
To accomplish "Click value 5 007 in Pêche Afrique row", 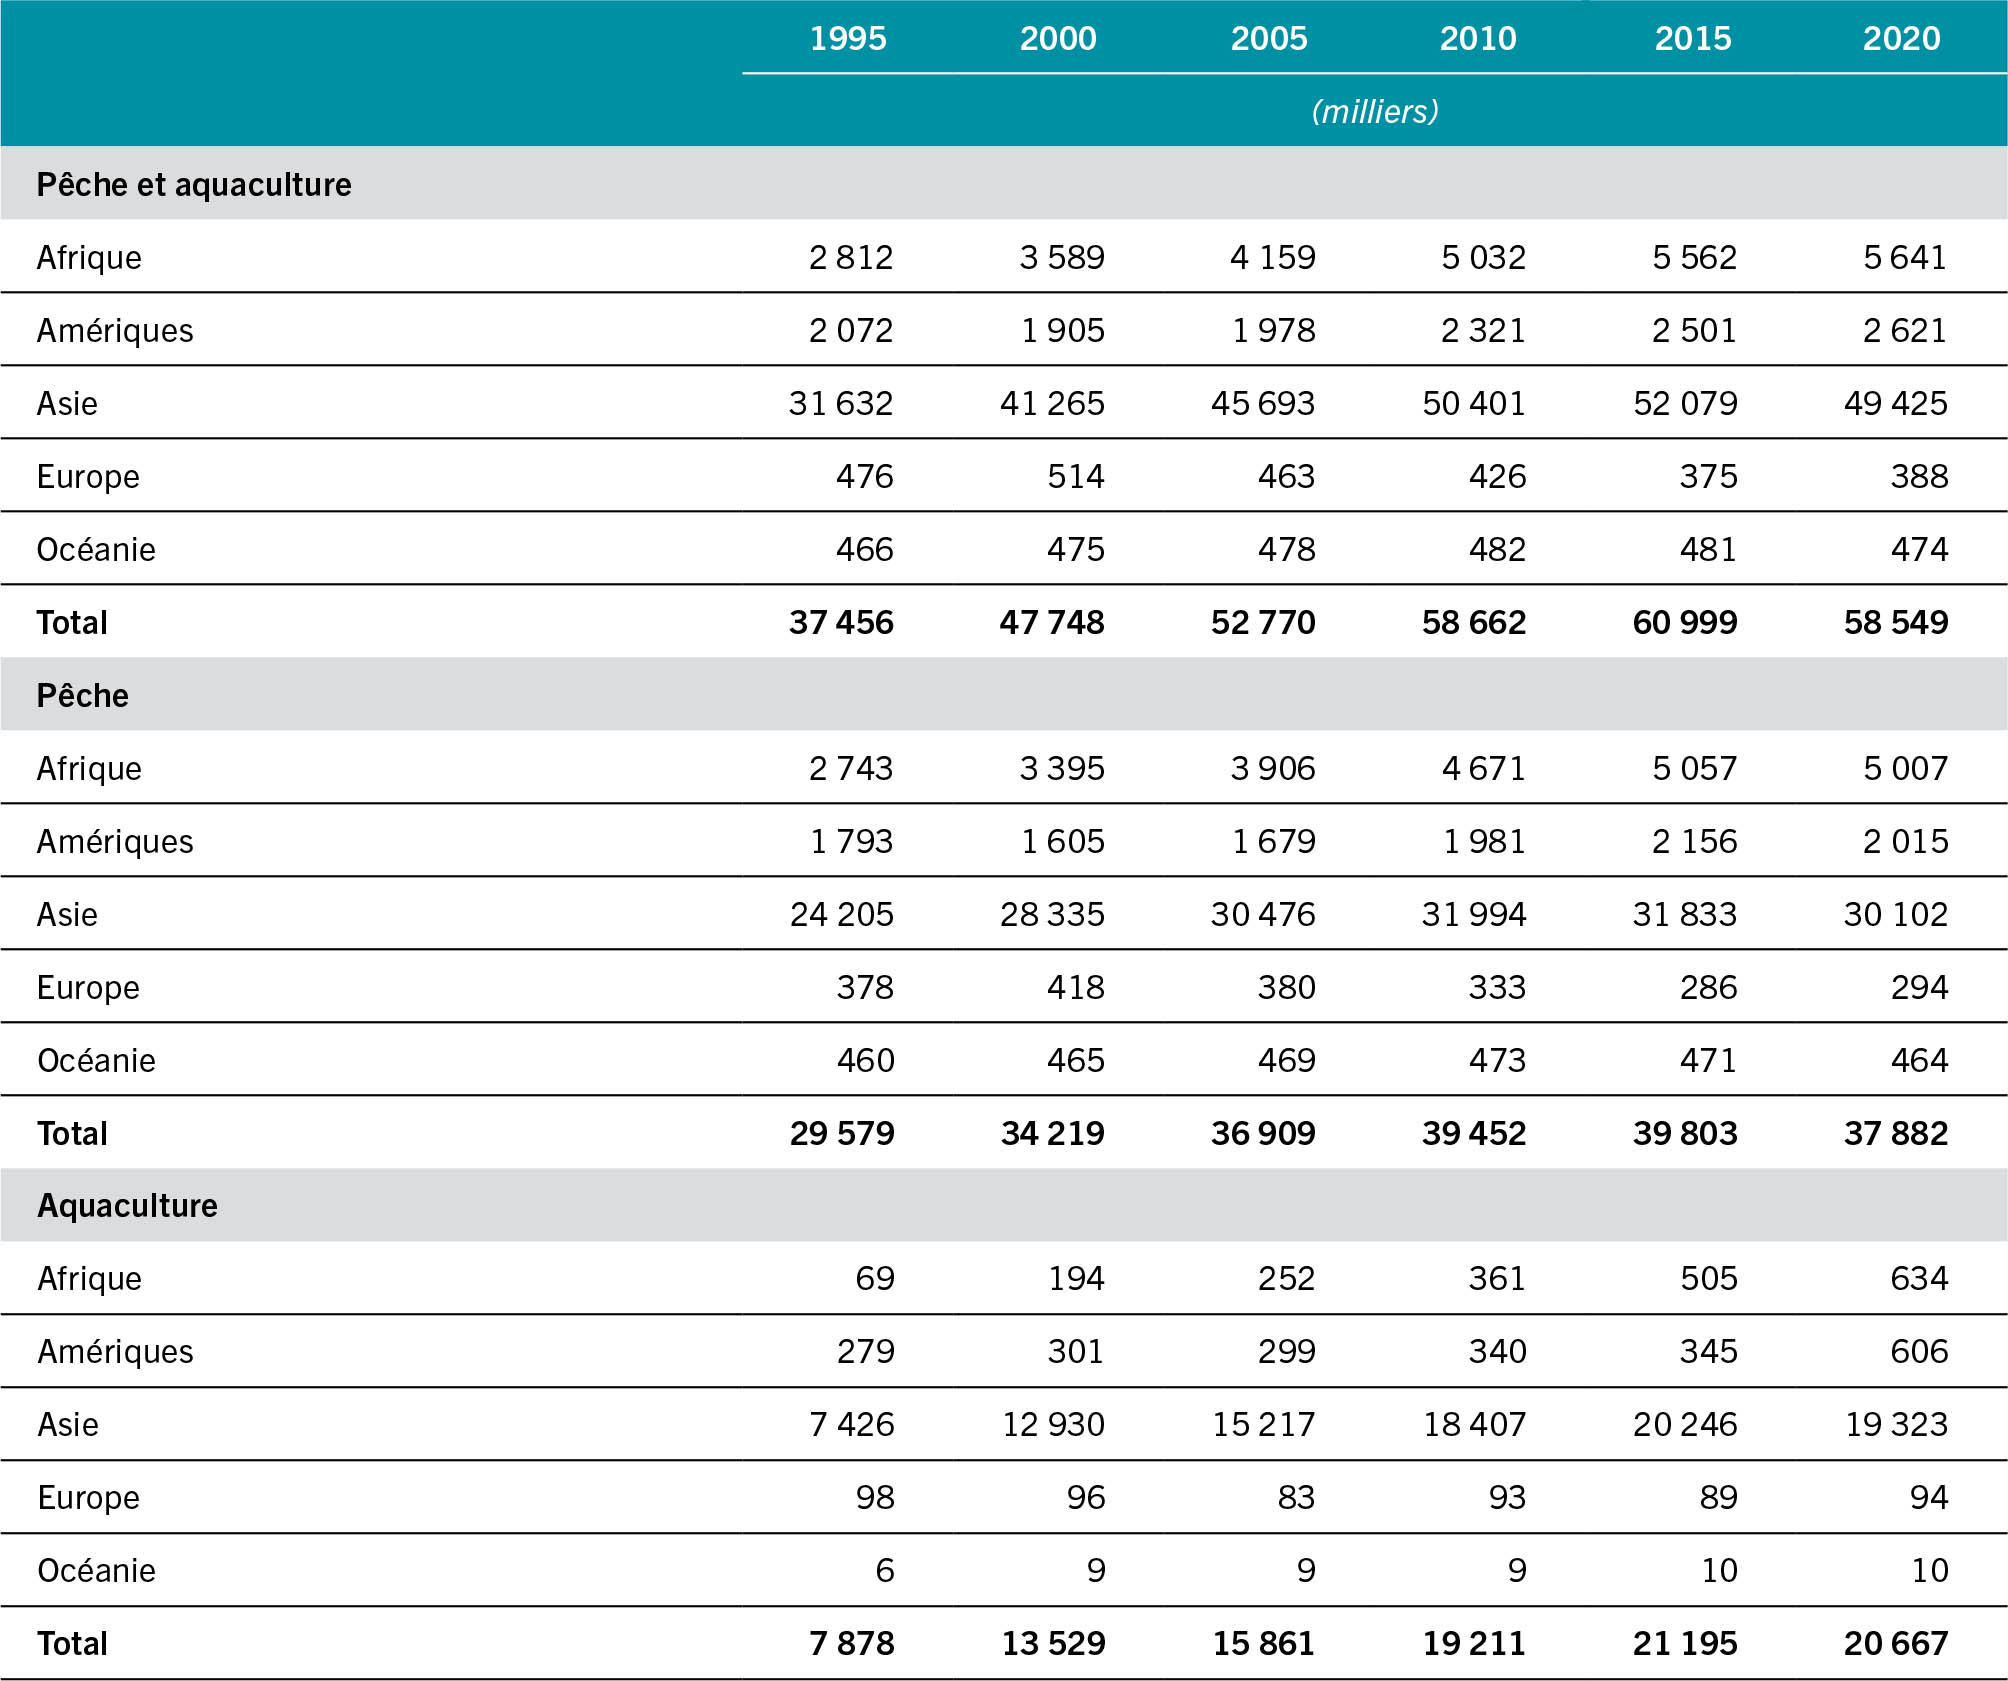I will point(1906,769).
